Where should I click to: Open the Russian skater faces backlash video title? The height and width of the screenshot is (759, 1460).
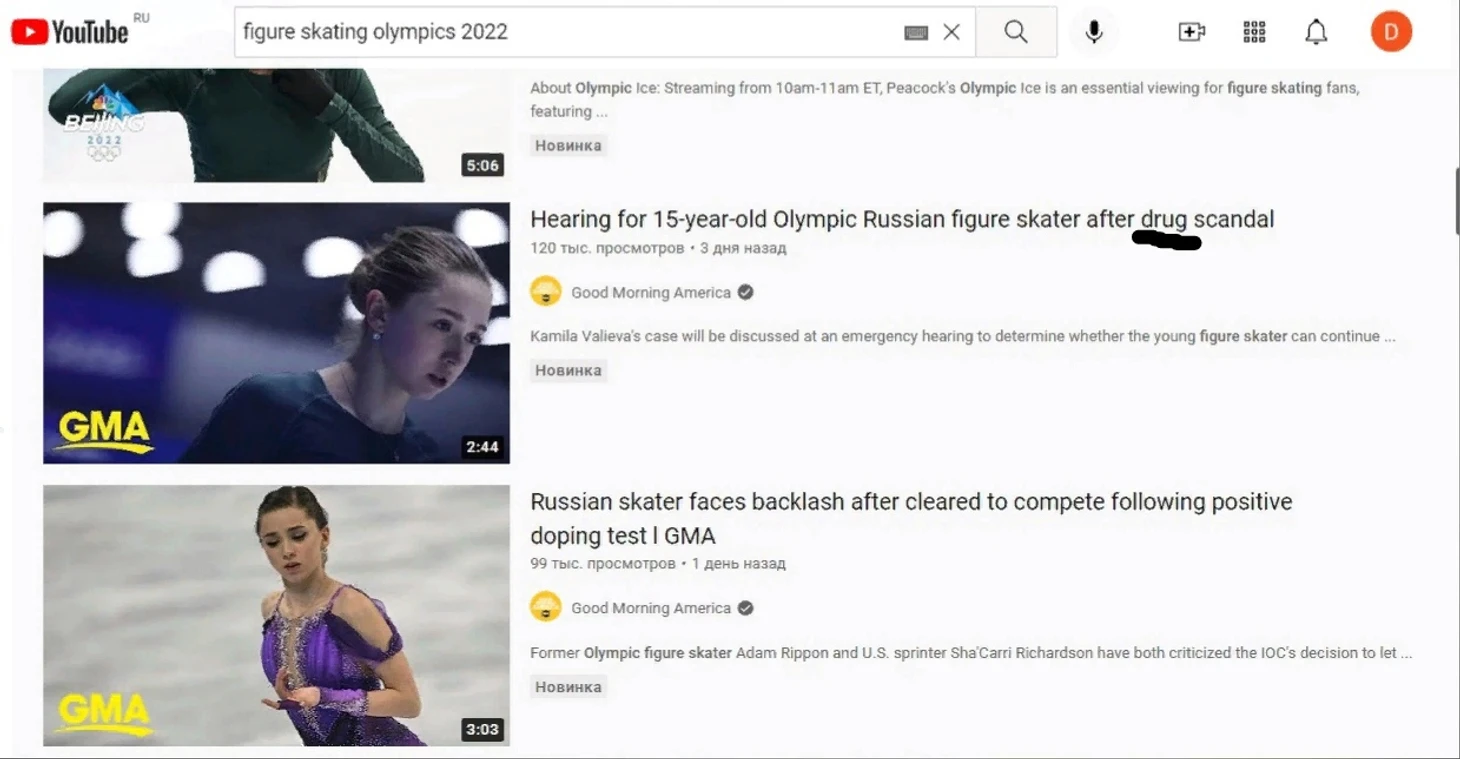coord(911,518)
